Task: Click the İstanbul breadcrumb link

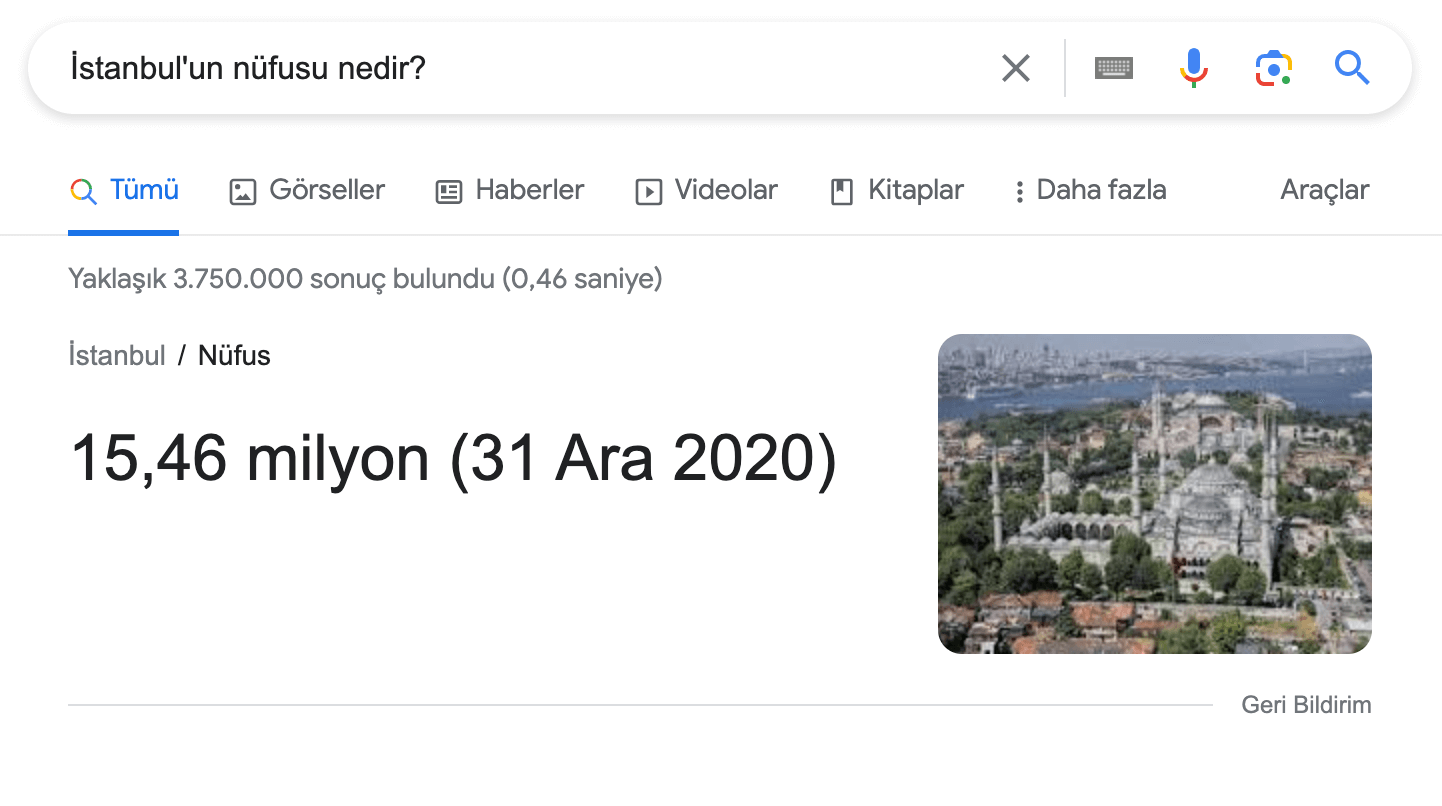Action: point(117,355)
